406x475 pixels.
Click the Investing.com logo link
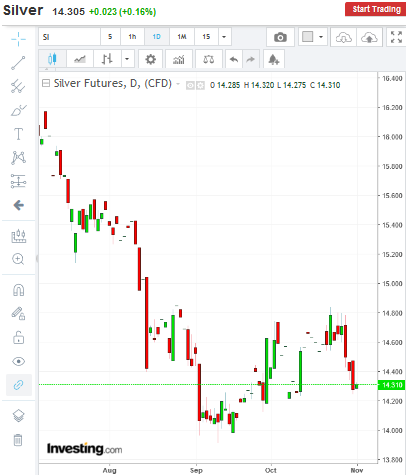pyautogui.click(x=84, y=449)
